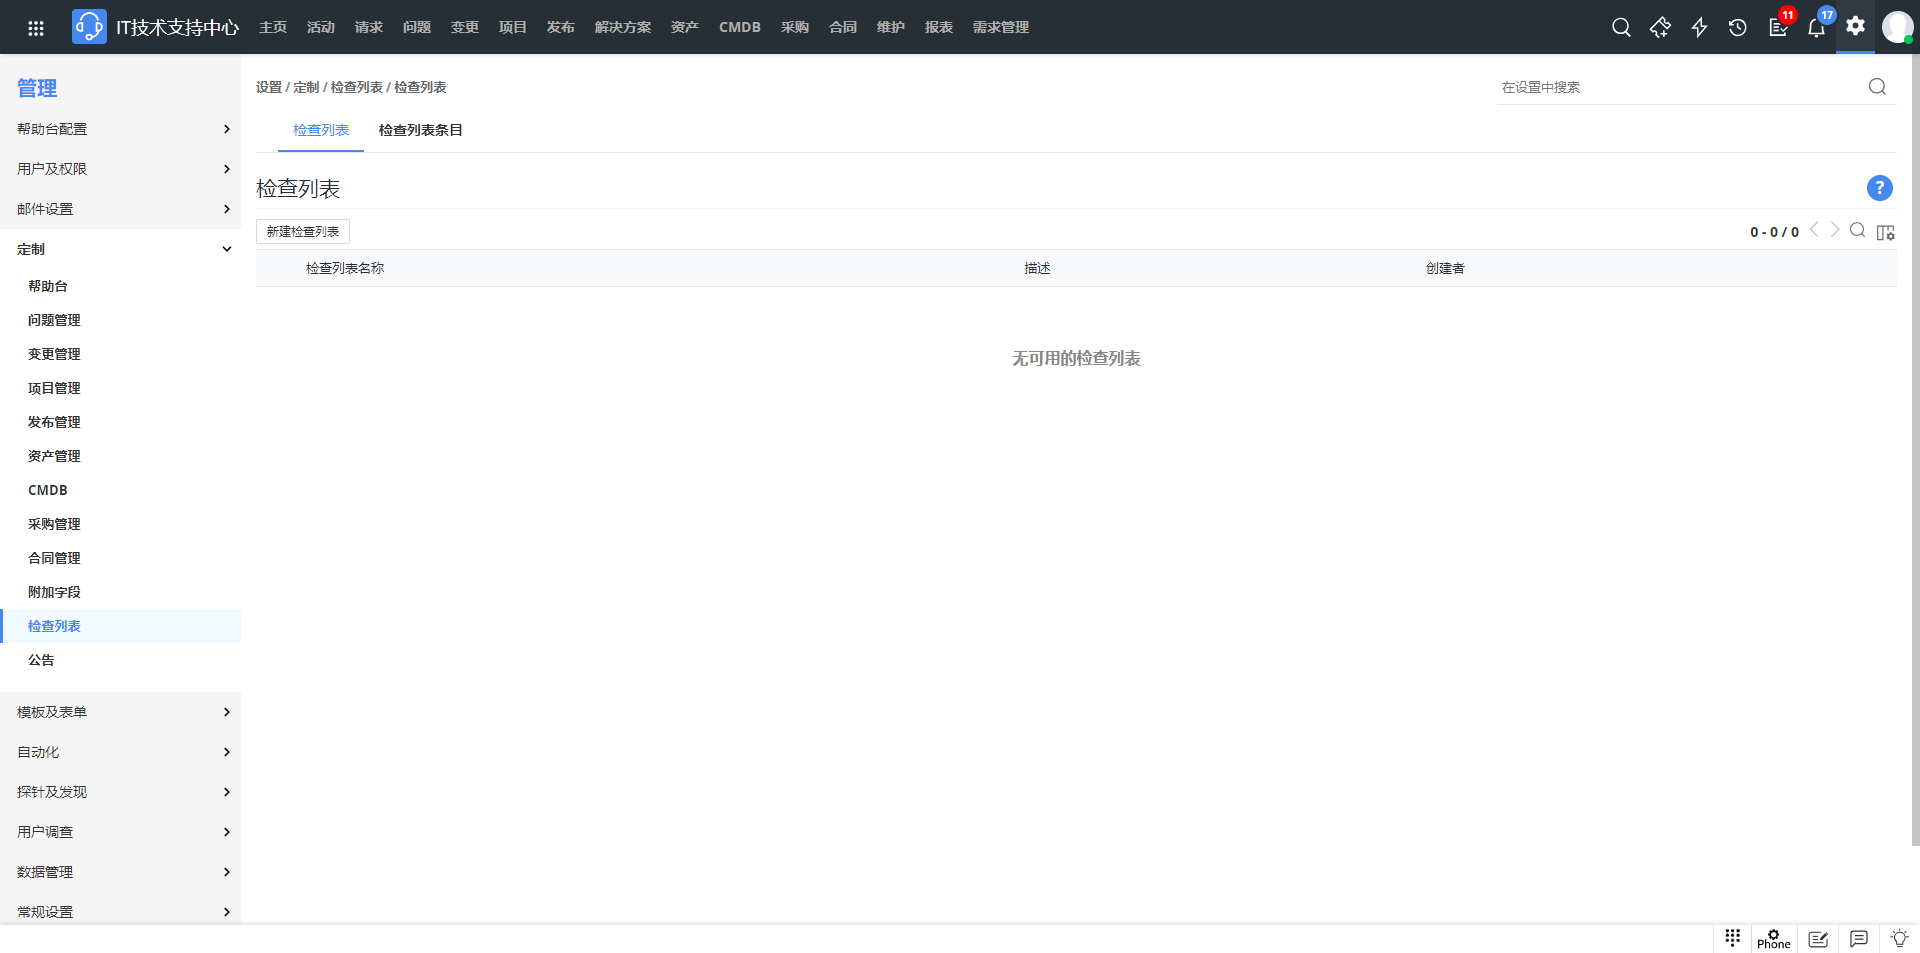Click 设置 in the breadcrumb
Viewport: 1920px width, 953px height.
tap(269, 87)
